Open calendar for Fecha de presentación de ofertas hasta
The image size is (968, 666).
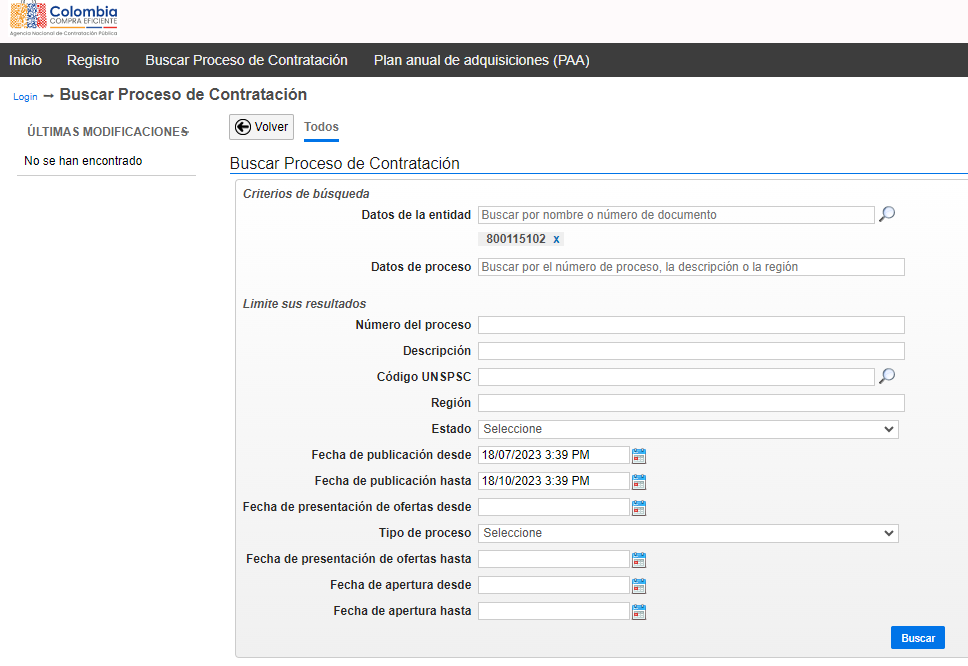[x=639, y=560]
